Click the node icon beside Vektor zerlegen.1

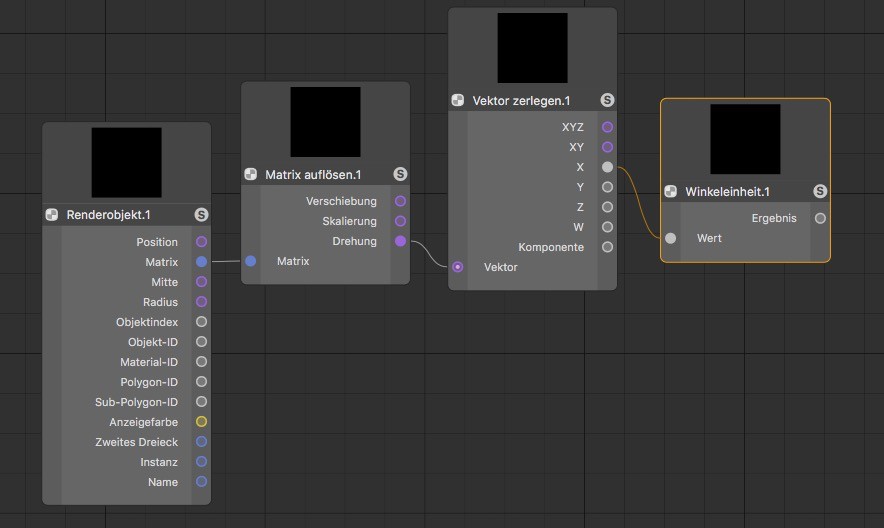tap(458, 101)
